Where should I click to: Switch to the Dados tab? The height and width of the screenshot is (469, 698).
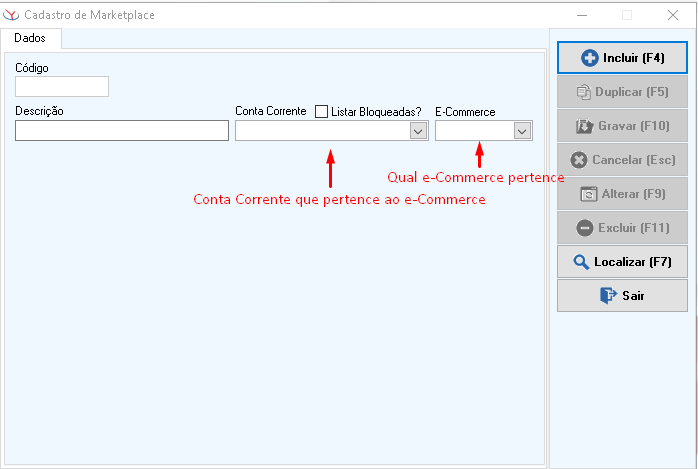click(x=30, y=38)
